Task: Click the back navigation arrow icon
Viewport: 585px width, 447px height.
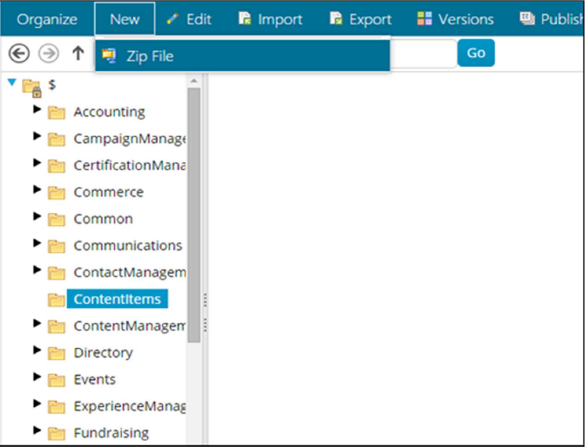Action: click(19, 53)
